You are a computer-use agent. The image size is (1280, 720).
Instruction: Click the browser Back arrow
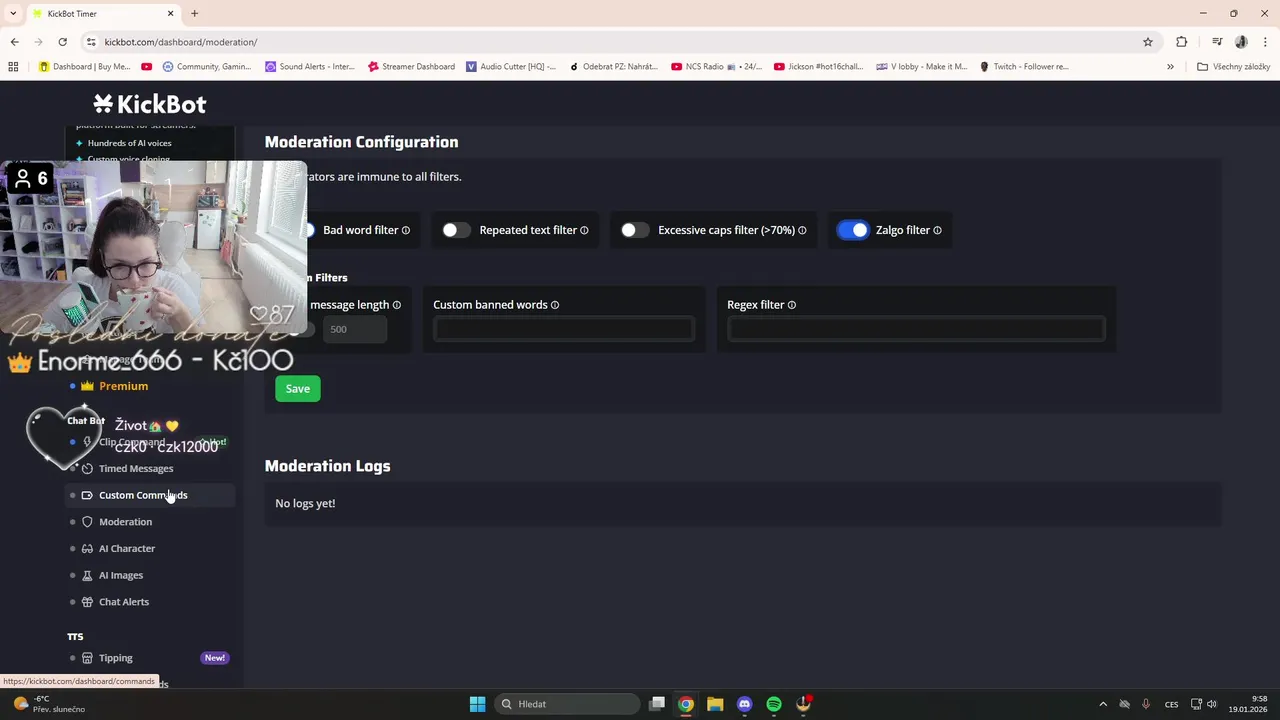coord(14,42)
